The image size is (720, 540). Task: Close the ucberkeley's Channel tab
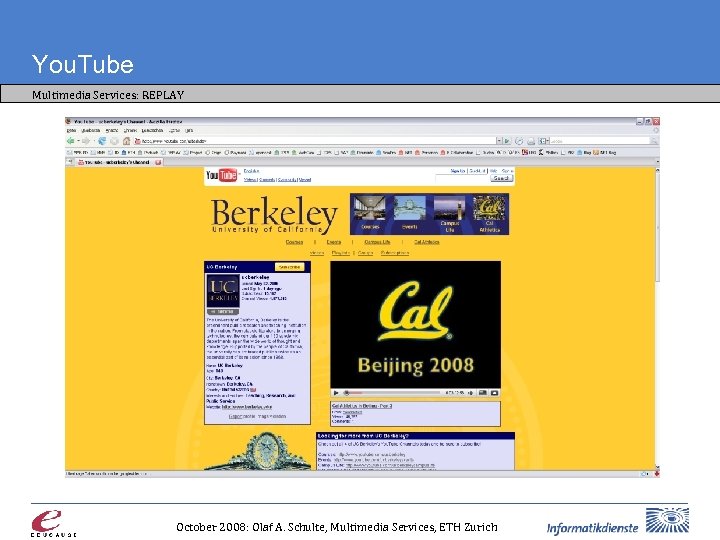[158, 162]
